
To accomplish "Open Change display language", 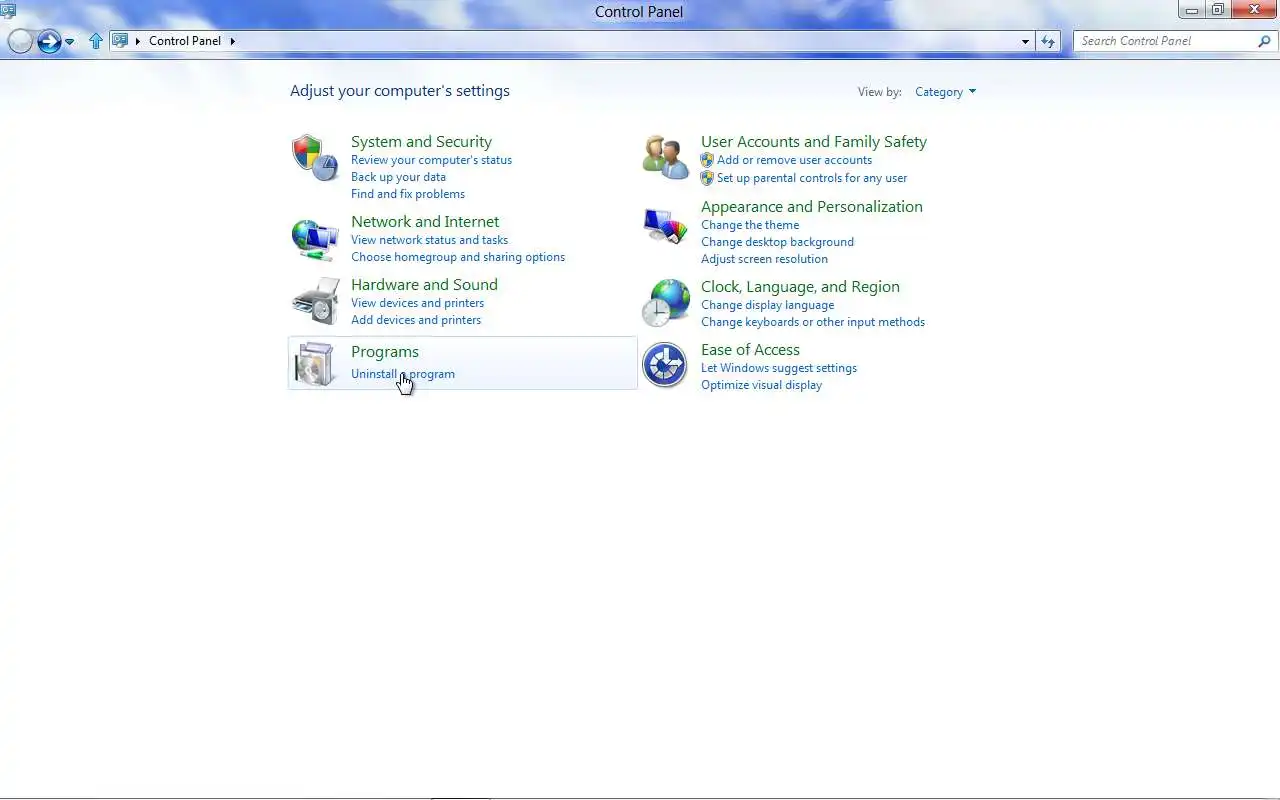I will (x=767, y=305).
